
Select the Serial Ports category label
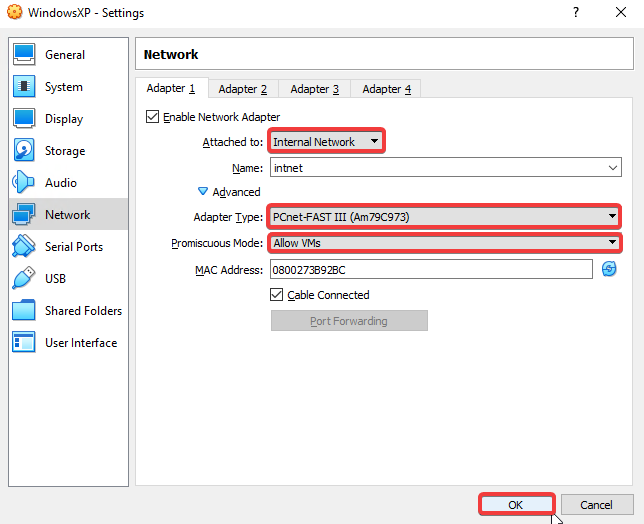[x=74, y=246]
